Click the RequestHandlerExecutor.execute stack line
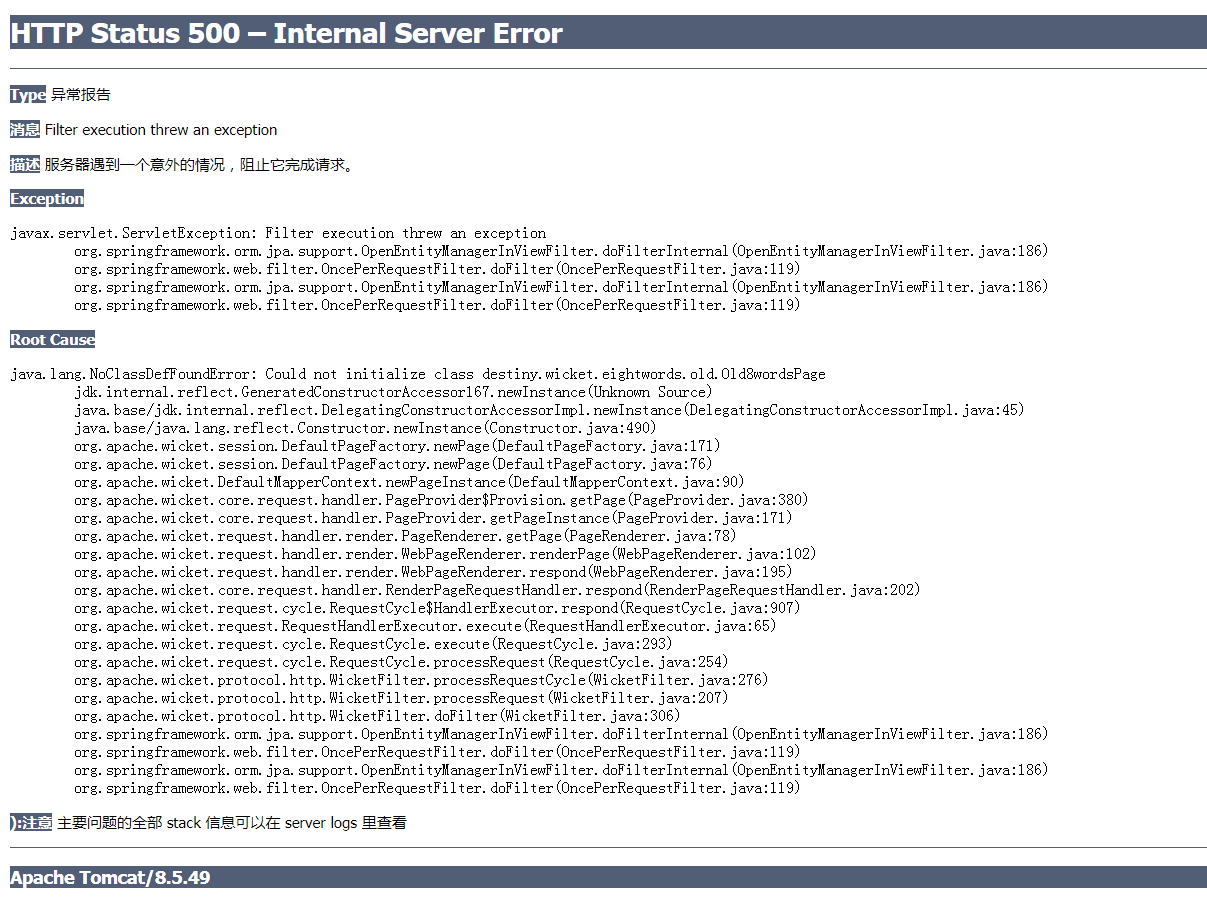 pos(425,626)
